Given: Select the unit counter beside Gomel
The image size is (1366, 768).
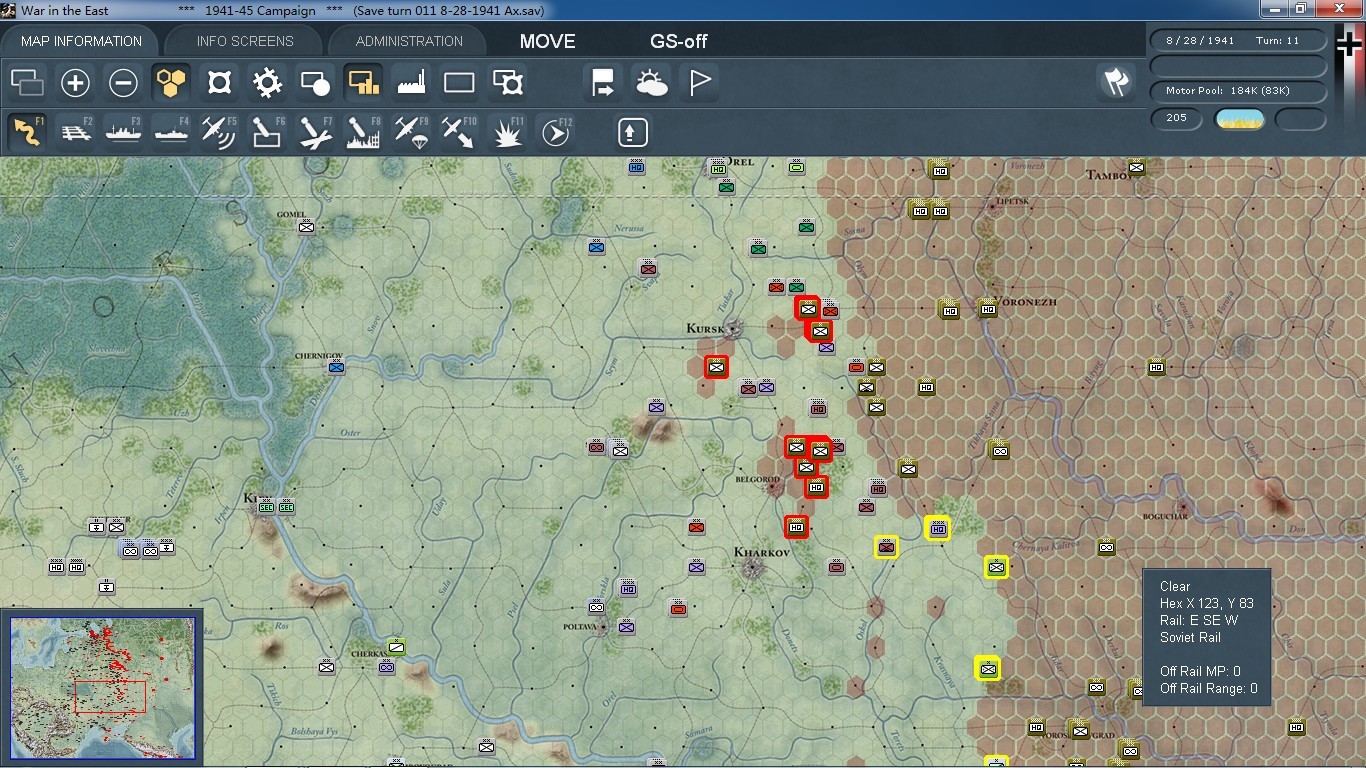Looking at the screenshot, I should coord(307,227).
